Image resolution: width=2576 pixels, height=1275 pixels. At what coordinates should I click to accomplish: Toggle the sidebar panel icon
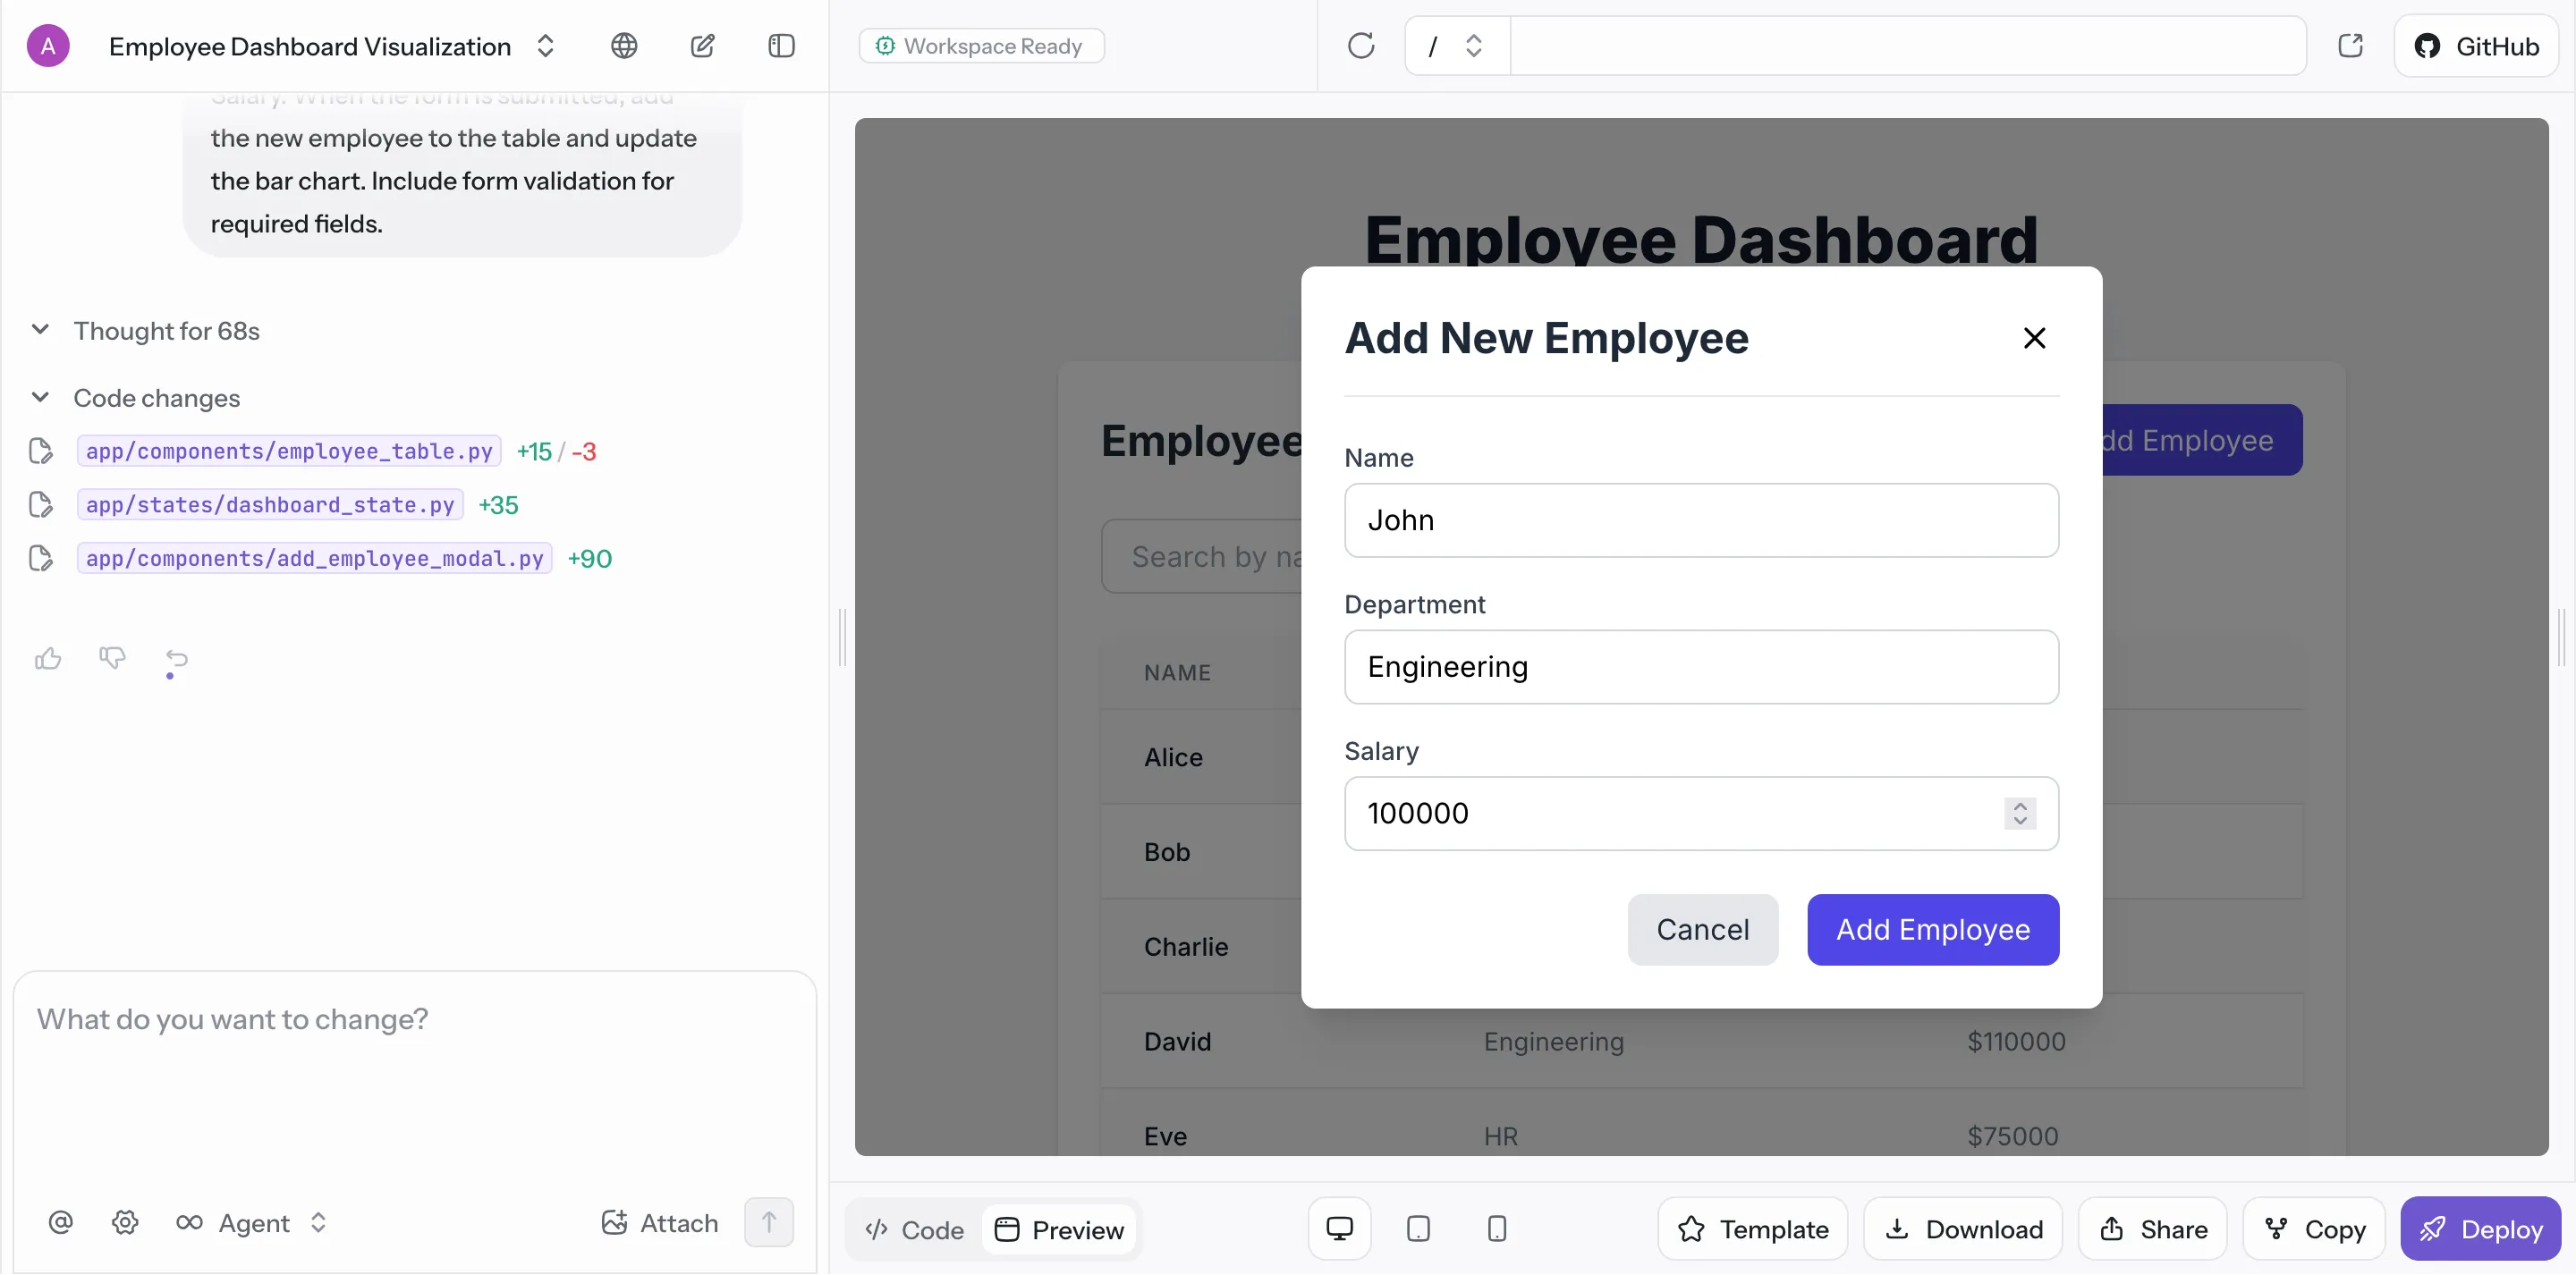781,46
